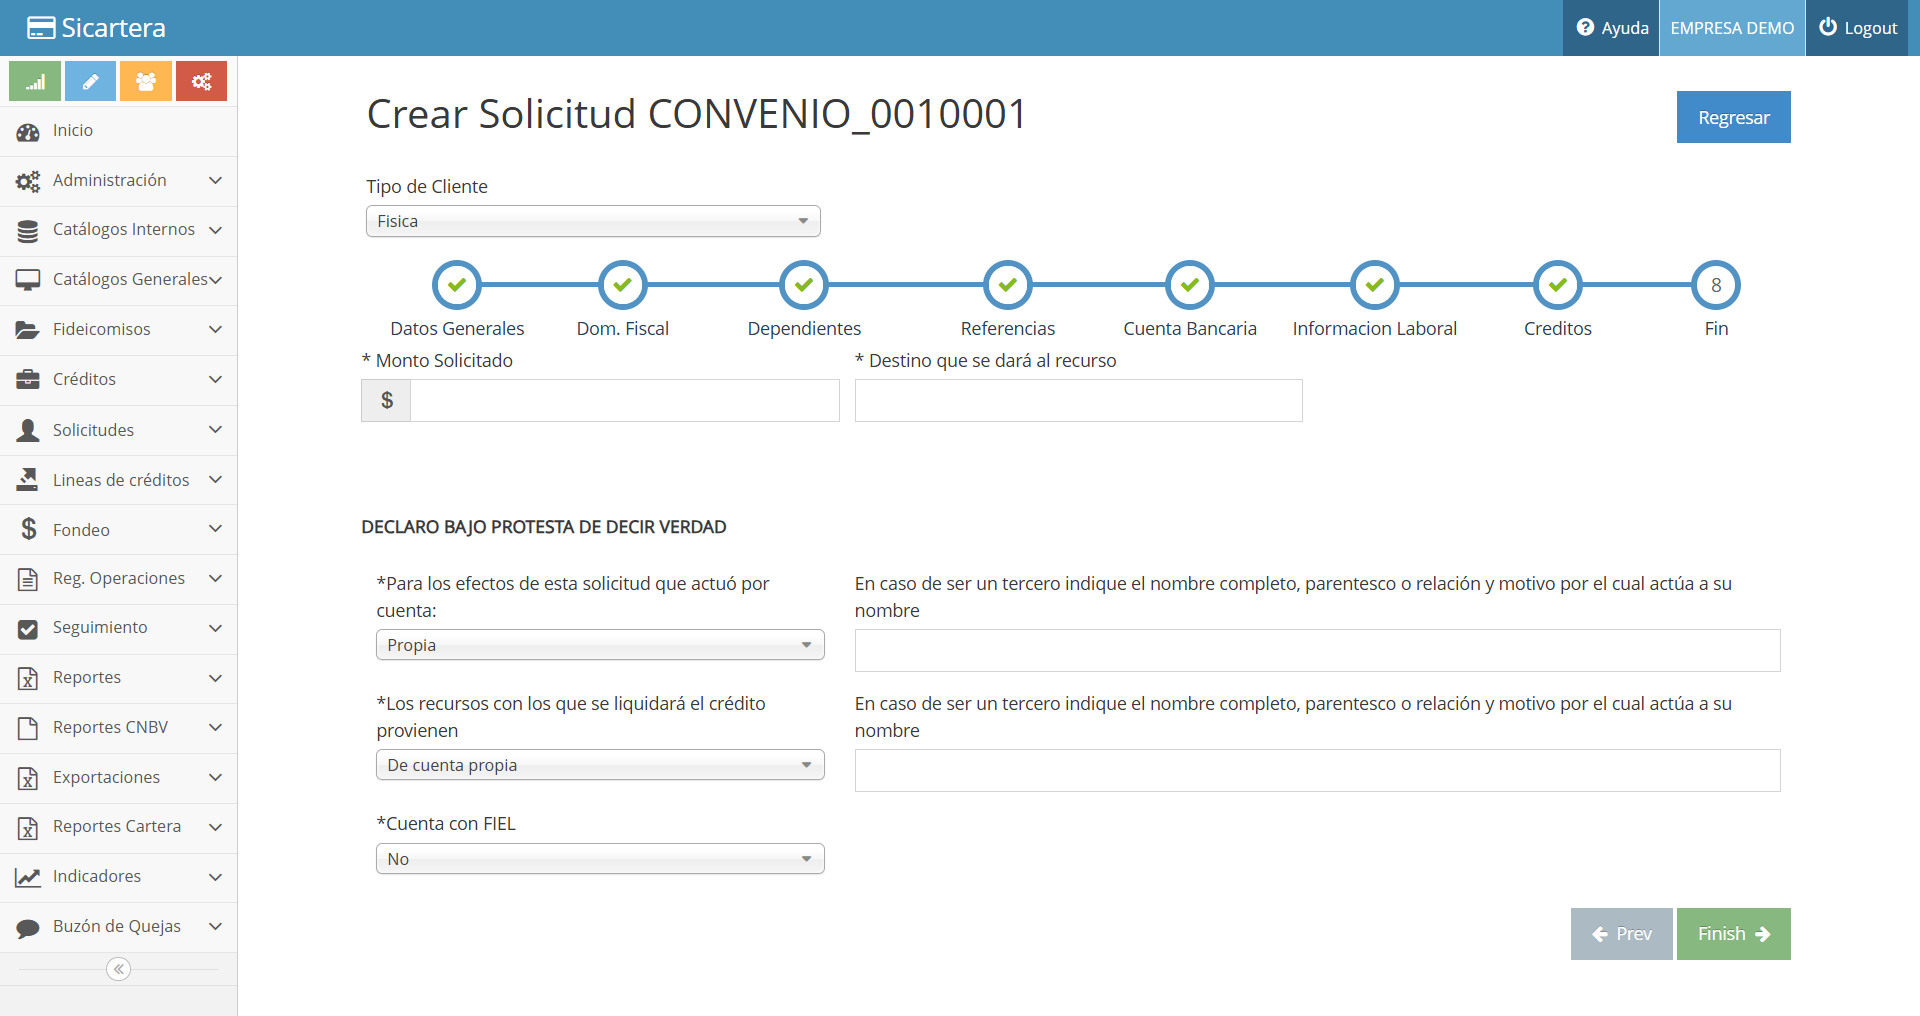The image size is (1920, 1016).
Task: Expand the Indicadores chevron
Action: pyautogui.click(x=215, y=876)
